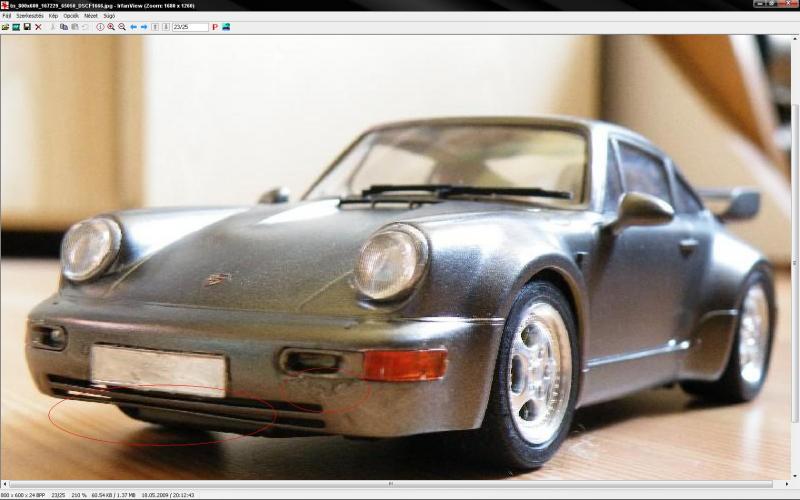Screen dimensions: 800x500
Task: Open the Súgó help menu
Action: [x=109, y=16]
